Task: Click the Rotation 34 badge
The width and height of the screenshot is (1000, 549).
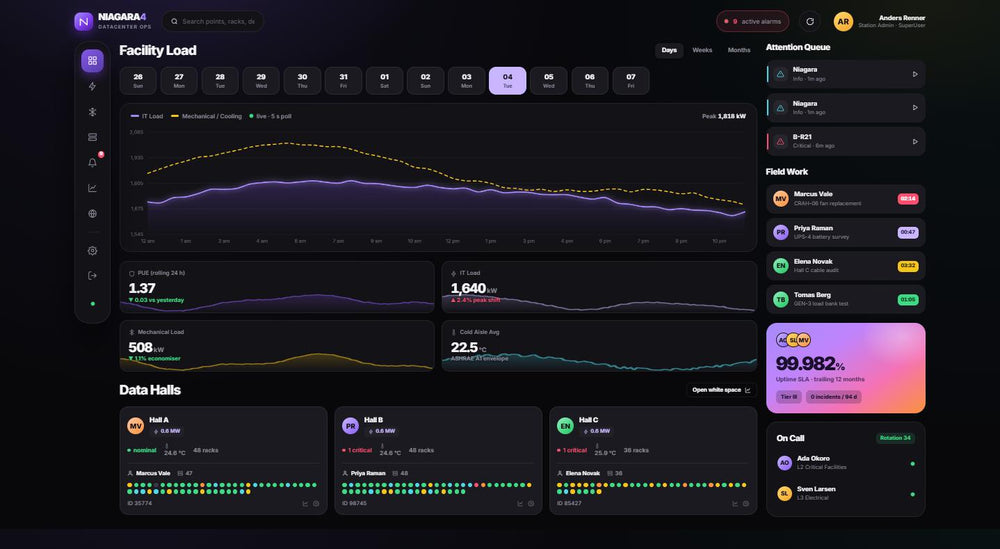Action: [895, 438]
